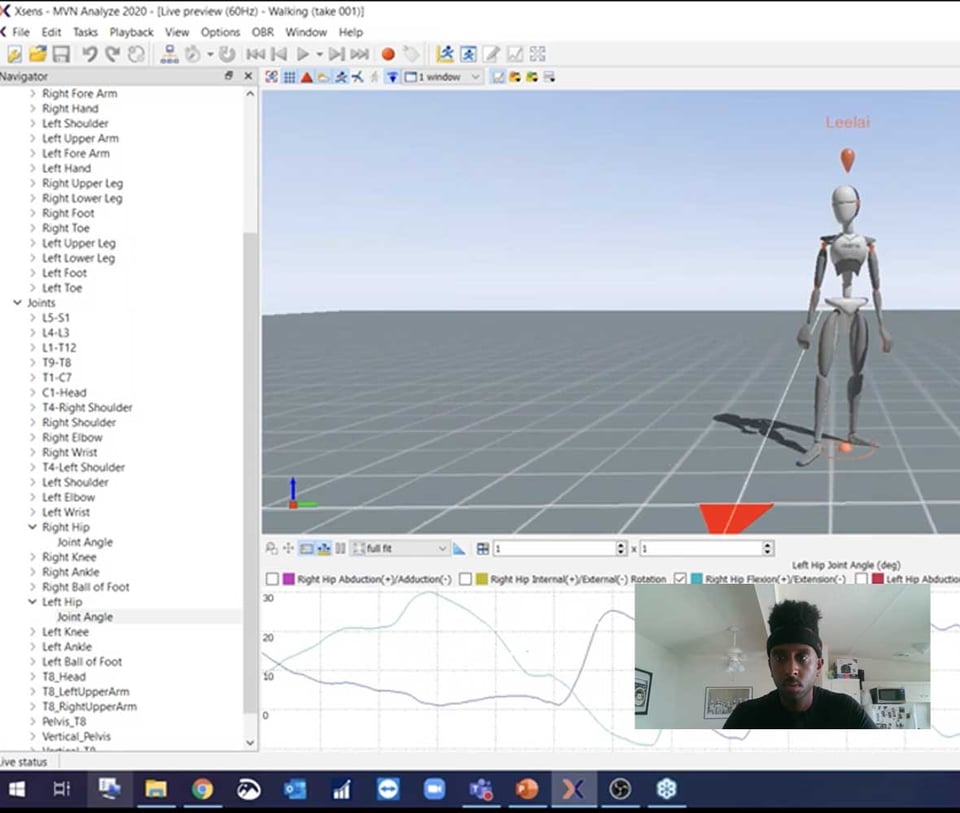Viewport: 960px width, 813px height.
Task: Open a file using the folder icon
Action: click(x=37, y=54)
